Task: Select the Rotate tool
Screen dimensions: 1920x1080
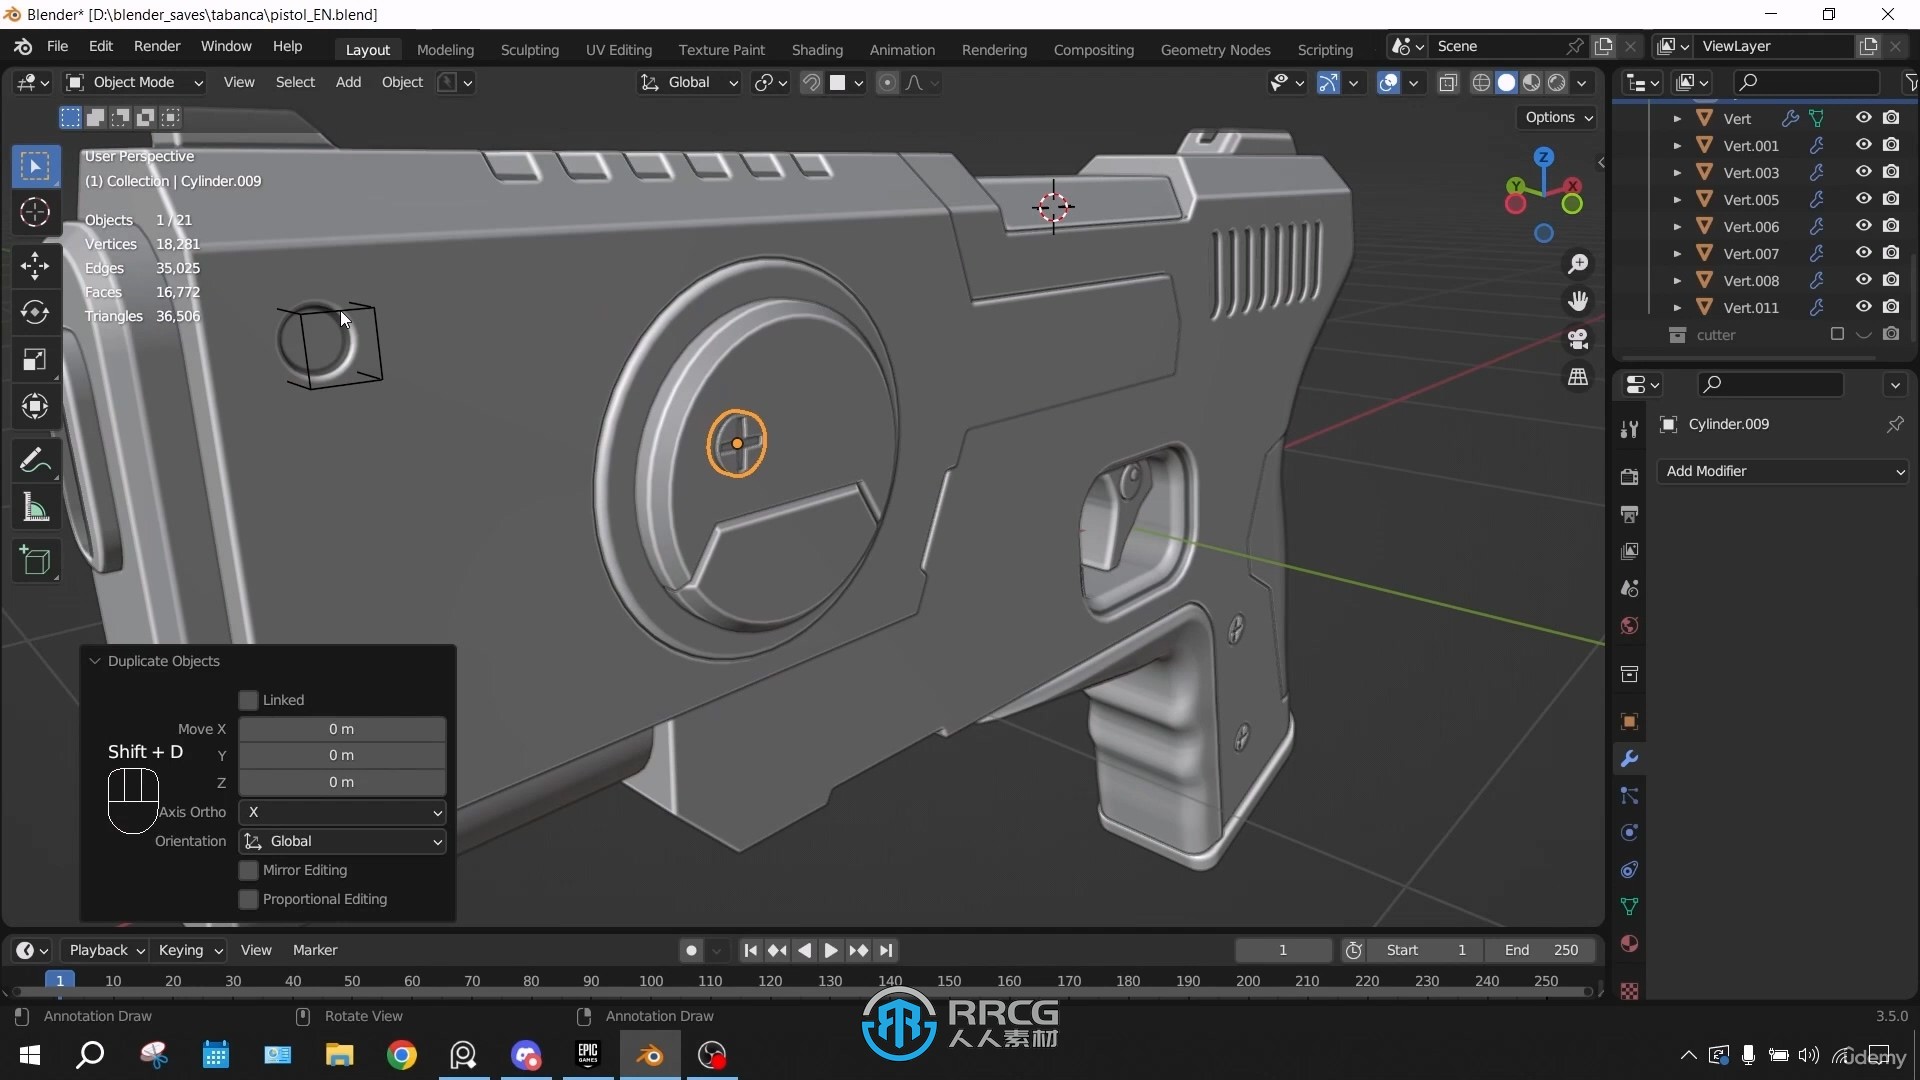Action: (35, 312)
